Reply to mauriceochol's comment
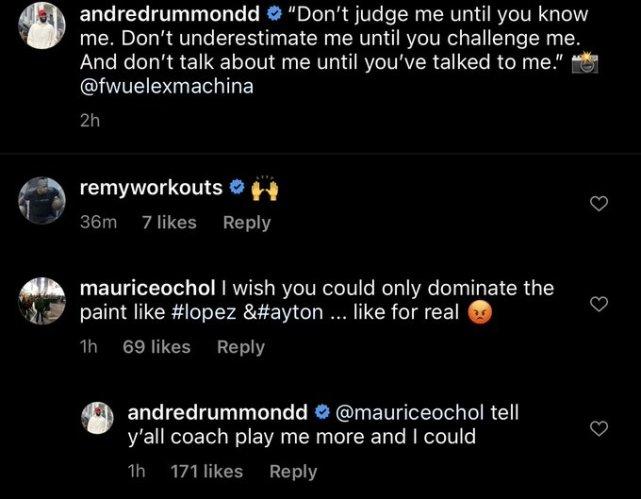Screen dimensions: 641x499 pyautogui.click(x=241, y=347)
